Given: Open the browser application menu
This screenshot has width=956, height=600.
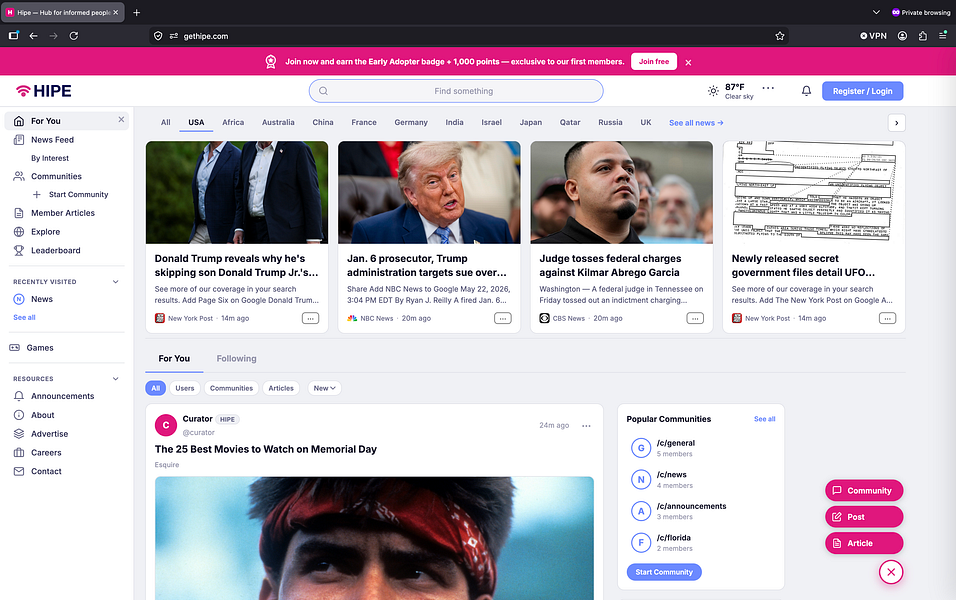Looking at the screenshot, I should pos(943,36).
